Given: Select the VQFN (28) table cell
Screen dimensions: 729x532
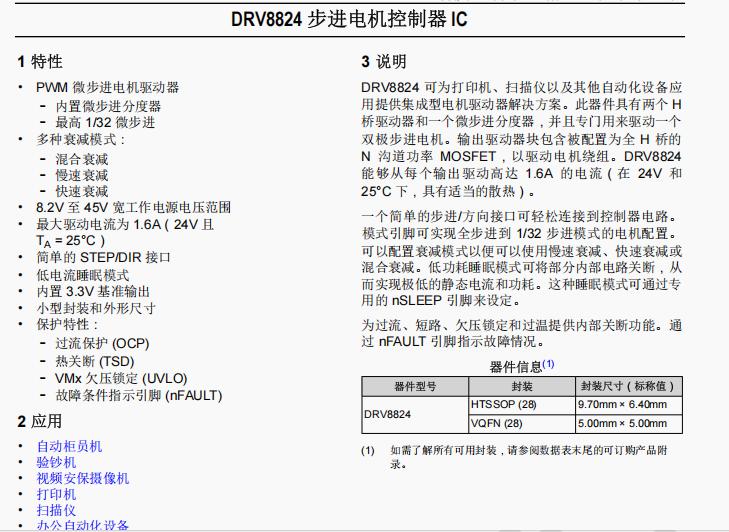Looking at the screenshot, I should pyautogui.click(x=497, y=423).
